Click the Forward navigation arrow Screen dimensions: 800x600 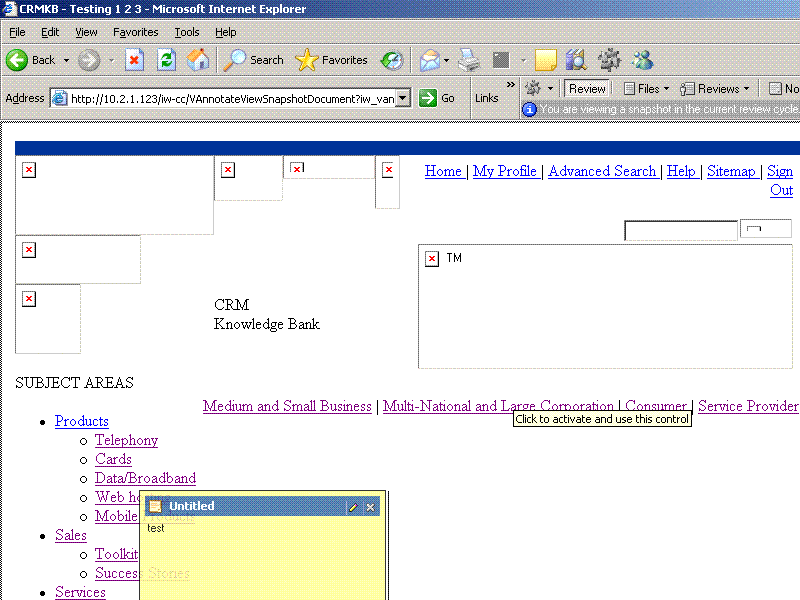[x=89, y=60]
